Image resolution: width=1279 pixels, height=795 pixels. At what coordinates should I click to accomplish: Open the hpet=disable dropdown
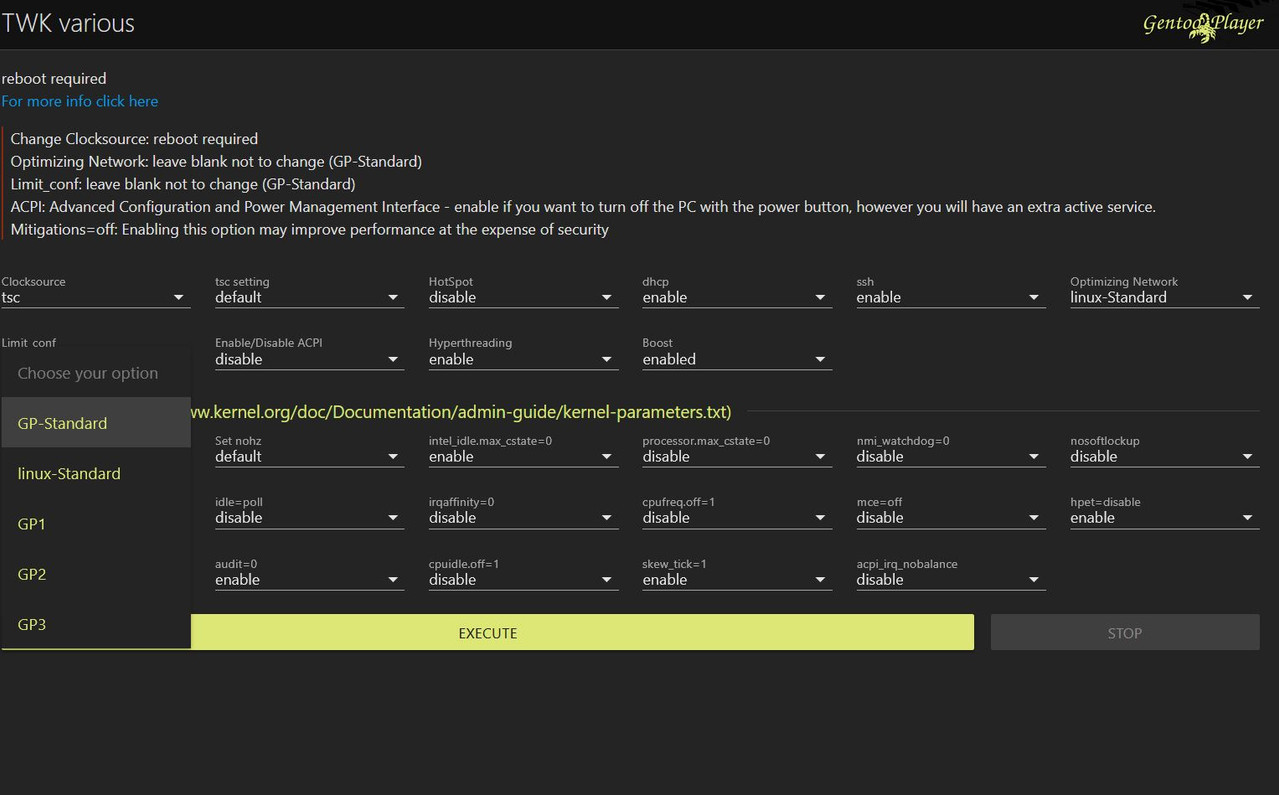coord(1164,517)
